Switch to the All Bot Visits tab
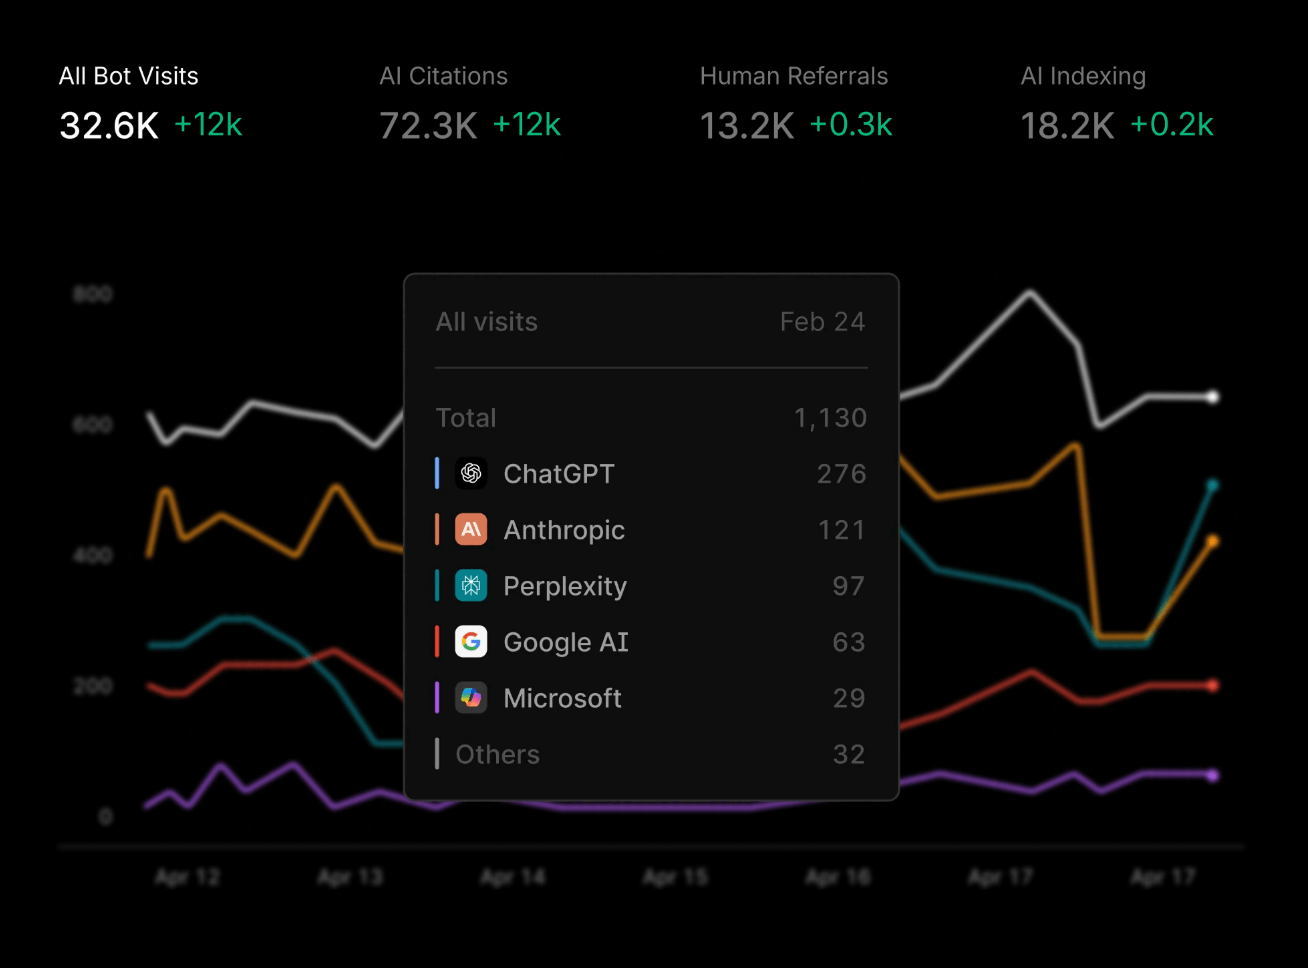 coord(151,105)
